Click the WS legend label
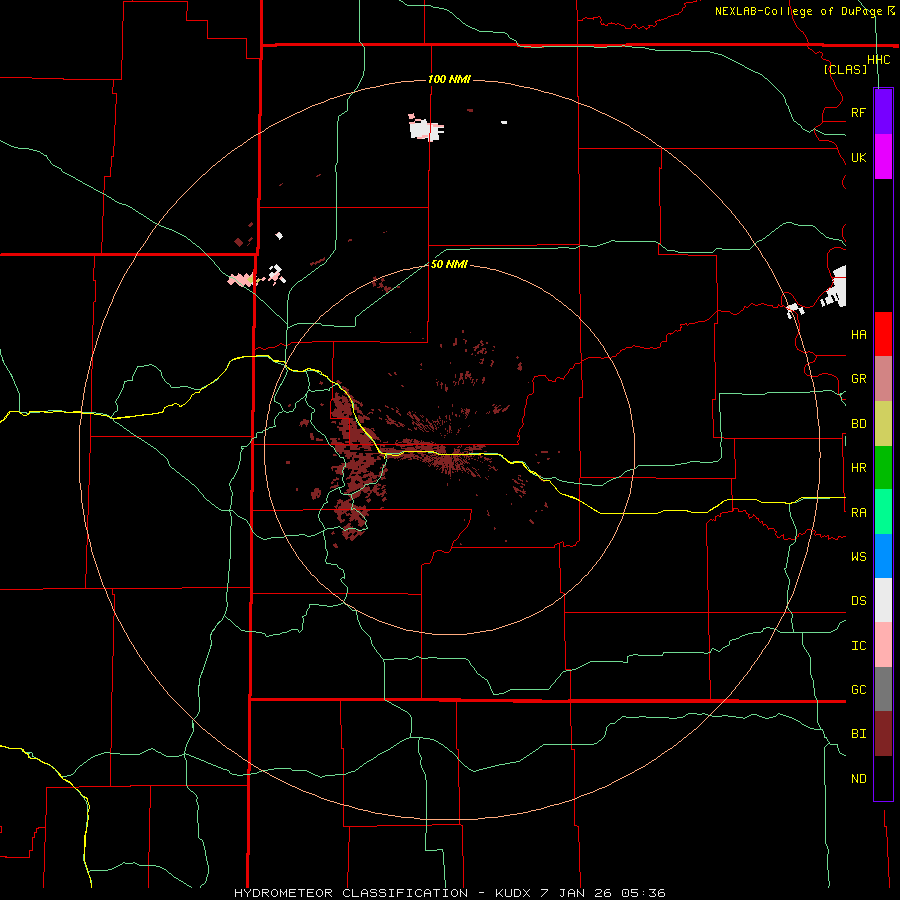Screen dimensions: 900x900 (859, 556)
